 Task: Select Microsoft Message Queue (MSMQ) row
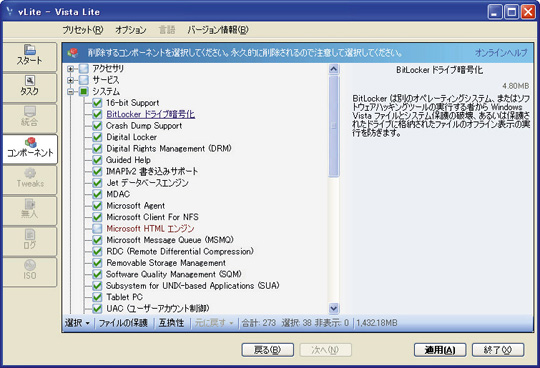pos(170,240)
